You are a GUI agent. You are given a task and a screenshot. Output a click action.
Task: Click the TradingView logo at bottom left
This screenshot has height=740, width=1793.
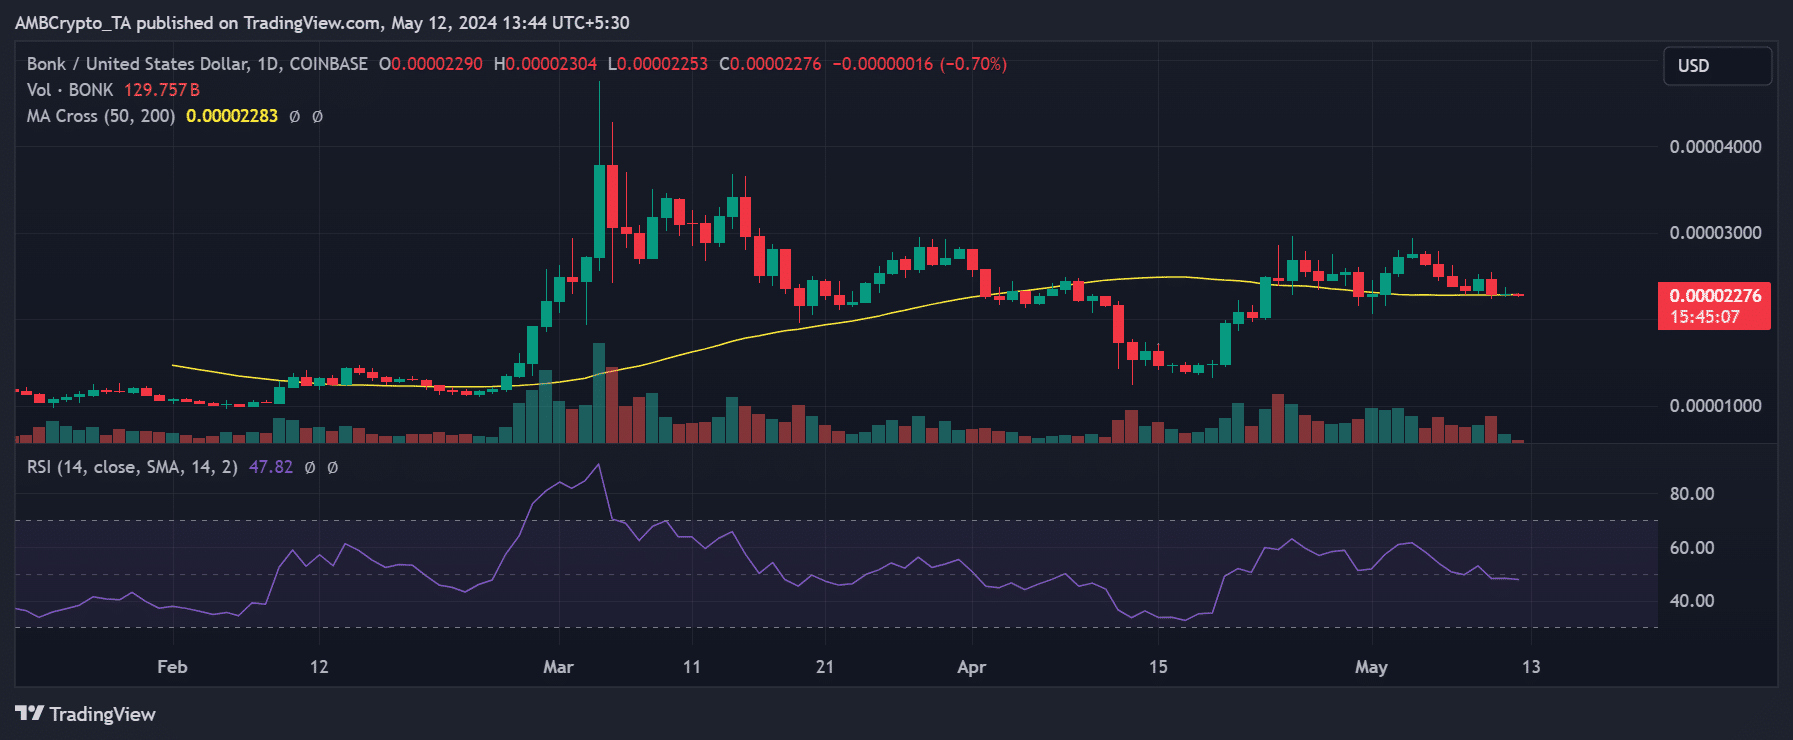(86, 714)
